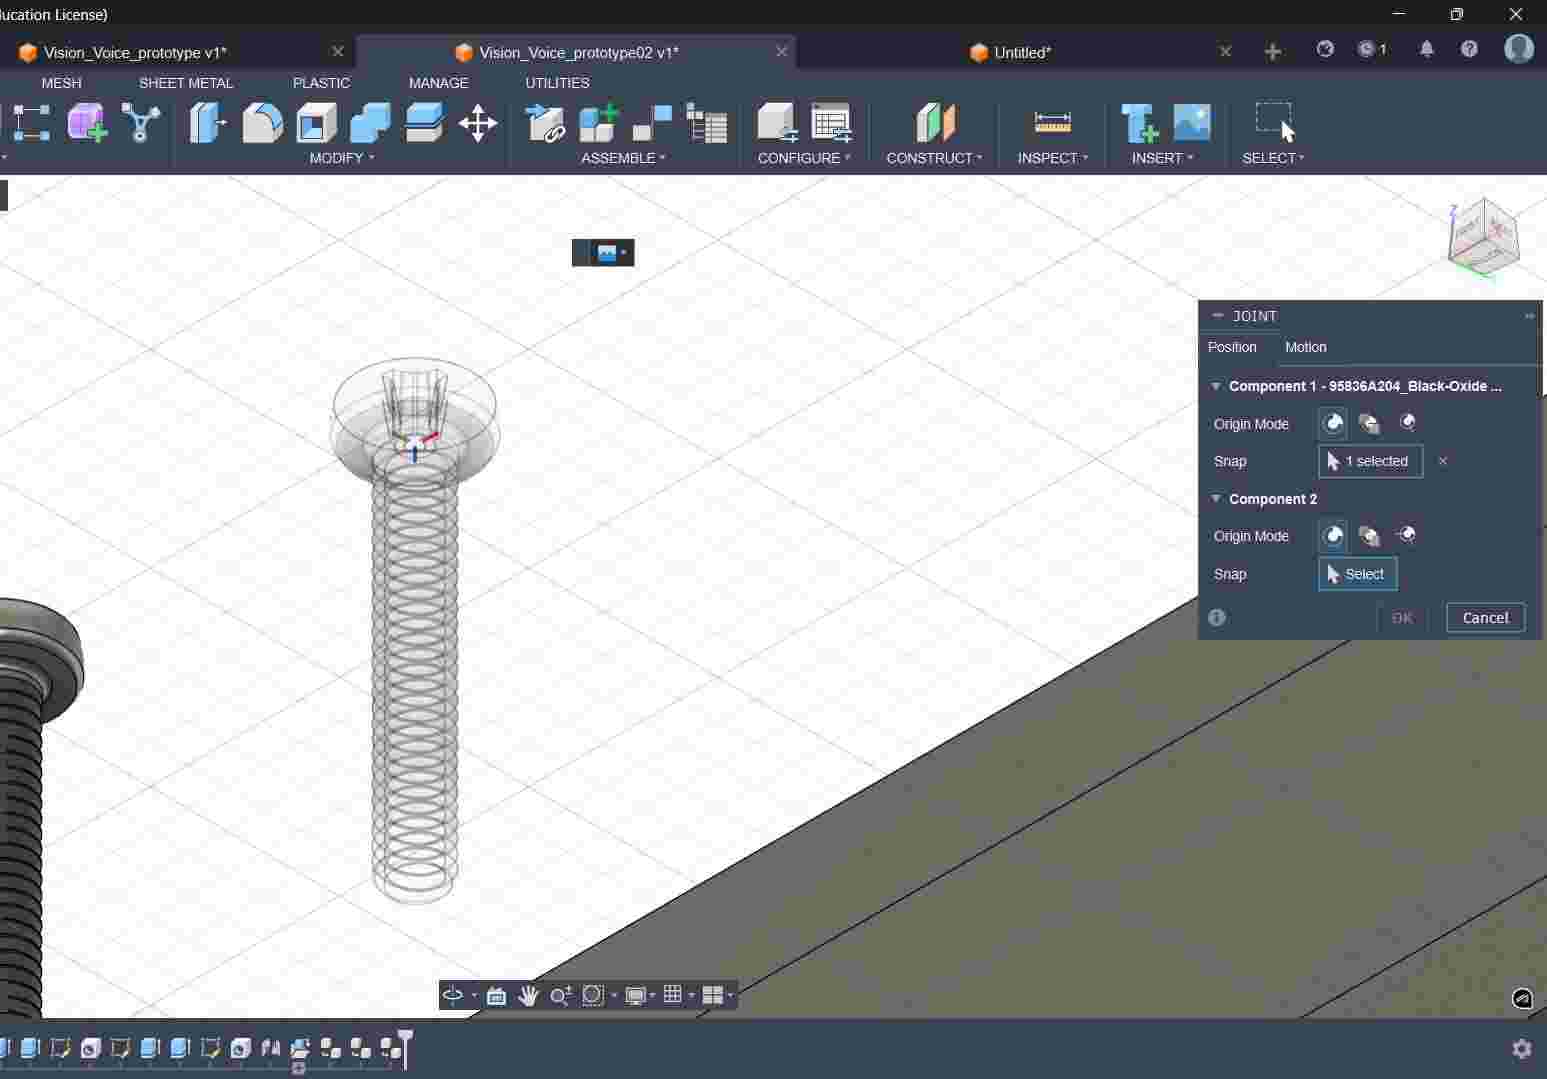Open the ASSEMBLE dropdown menu
Image resolution: width=1547 pixels, height=1079 pixels.
623,158
